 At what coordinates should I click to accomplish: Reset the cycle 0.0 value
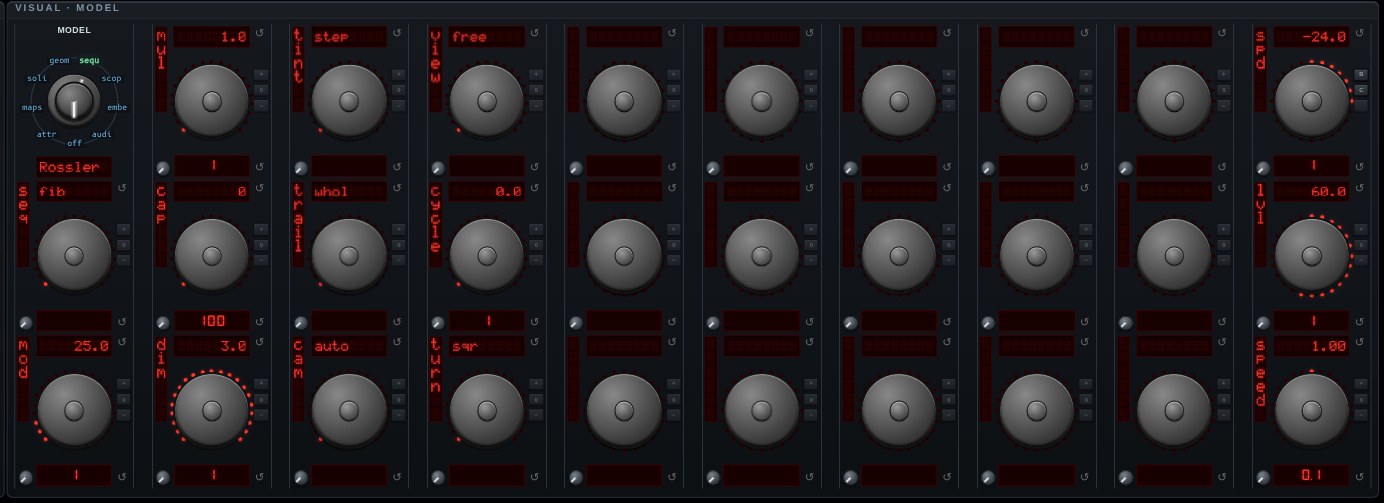coord(534,190)
